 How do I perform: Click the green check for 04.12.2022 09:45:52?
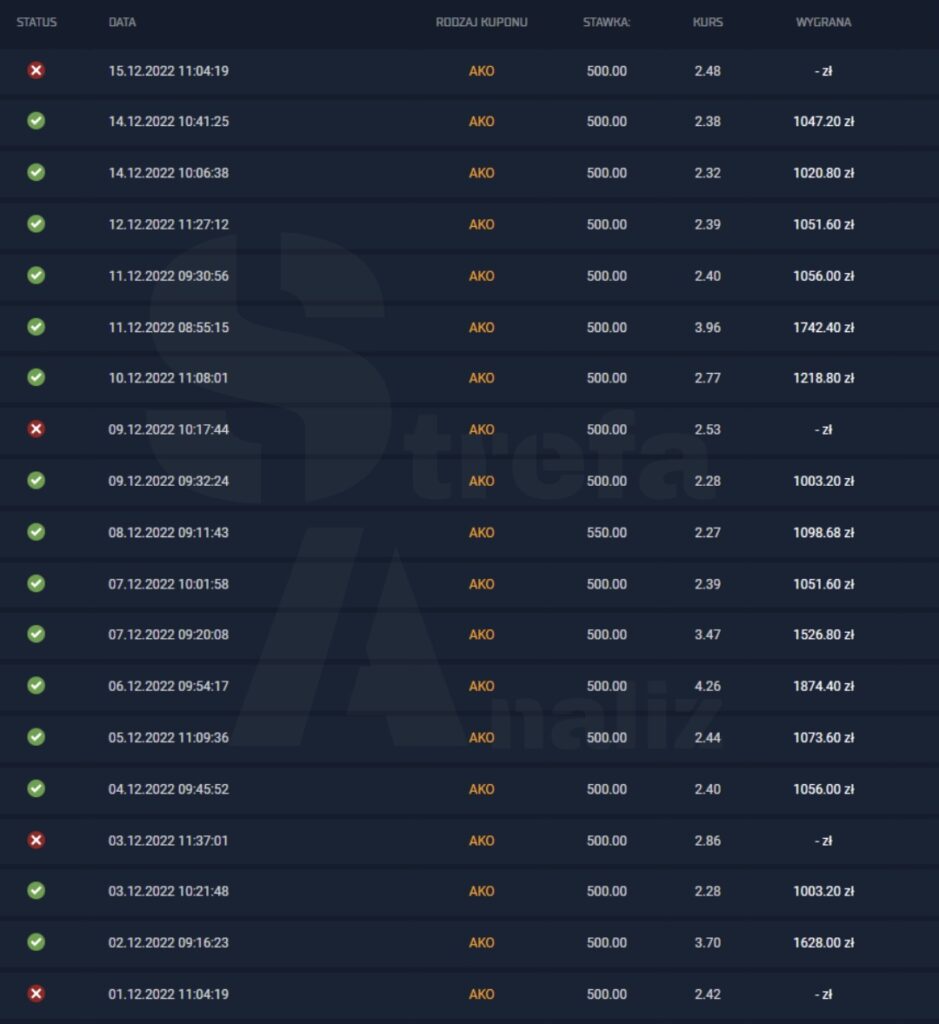tap(37, 788)
